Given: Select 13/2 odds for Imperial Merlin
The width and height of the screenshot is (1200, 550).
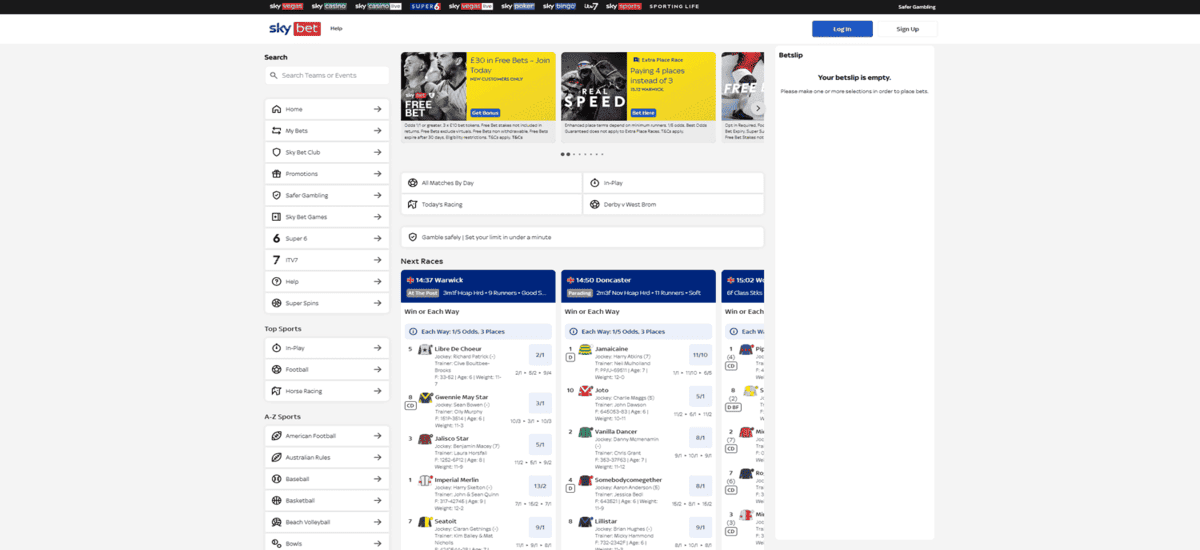Looking at the screenshot, I should coord(540,486).
